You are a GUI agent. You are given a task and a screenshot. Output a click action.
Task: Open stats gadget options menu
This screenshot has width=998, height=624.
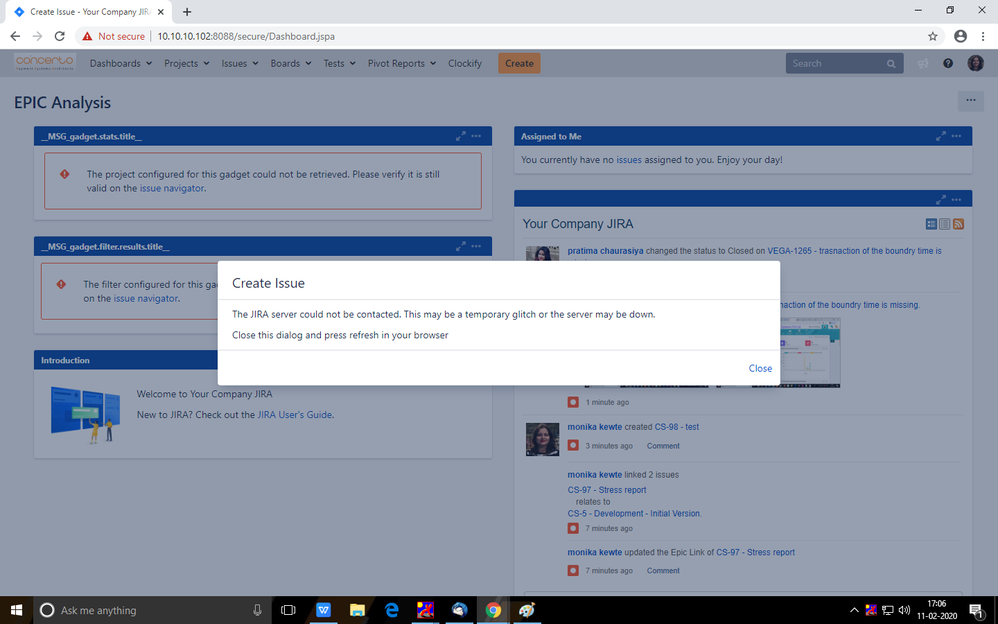pyautogui.click(x=476, y=136)
